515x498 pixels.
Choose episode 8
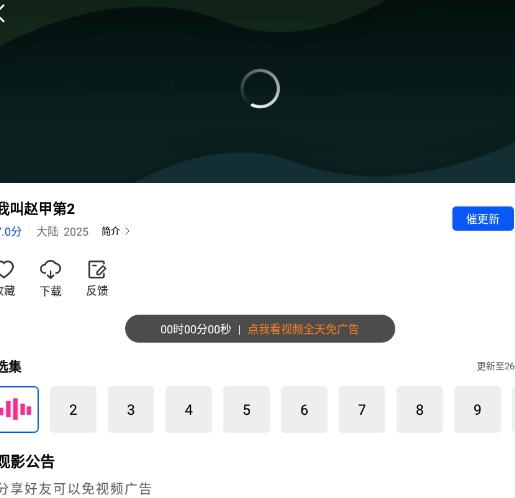point(420,409)
